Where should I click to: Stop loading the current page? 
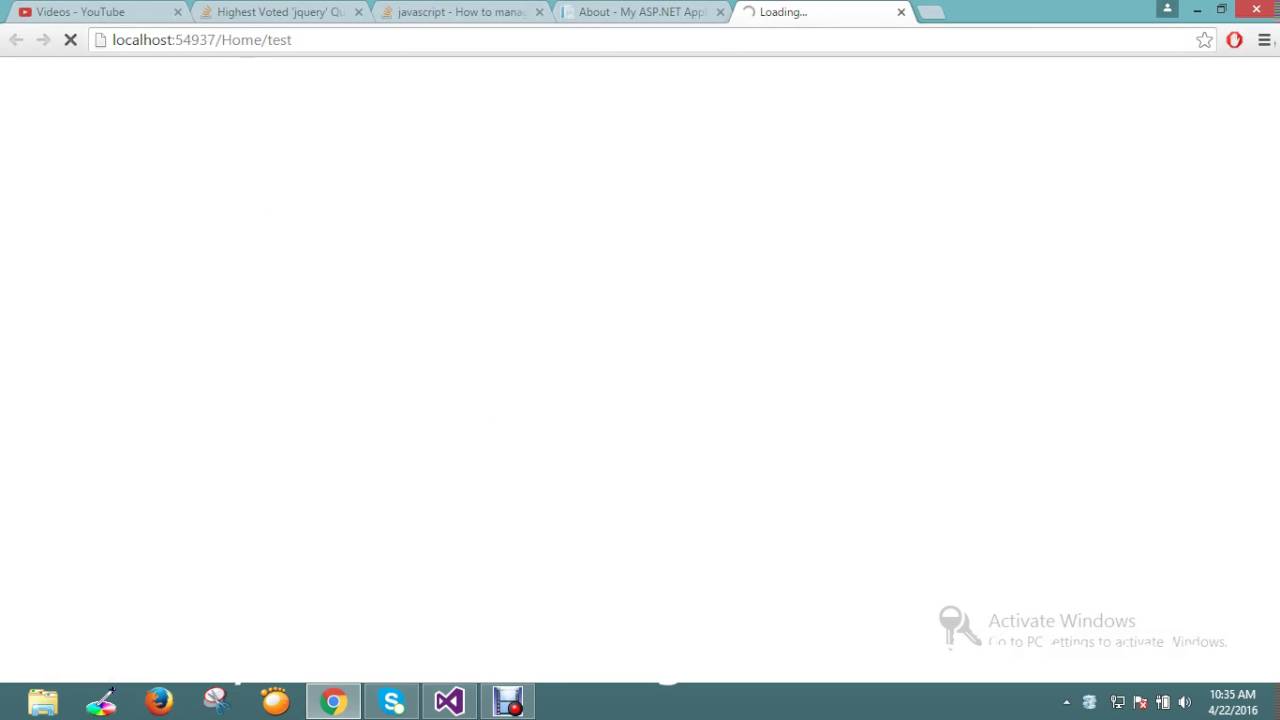70,40
